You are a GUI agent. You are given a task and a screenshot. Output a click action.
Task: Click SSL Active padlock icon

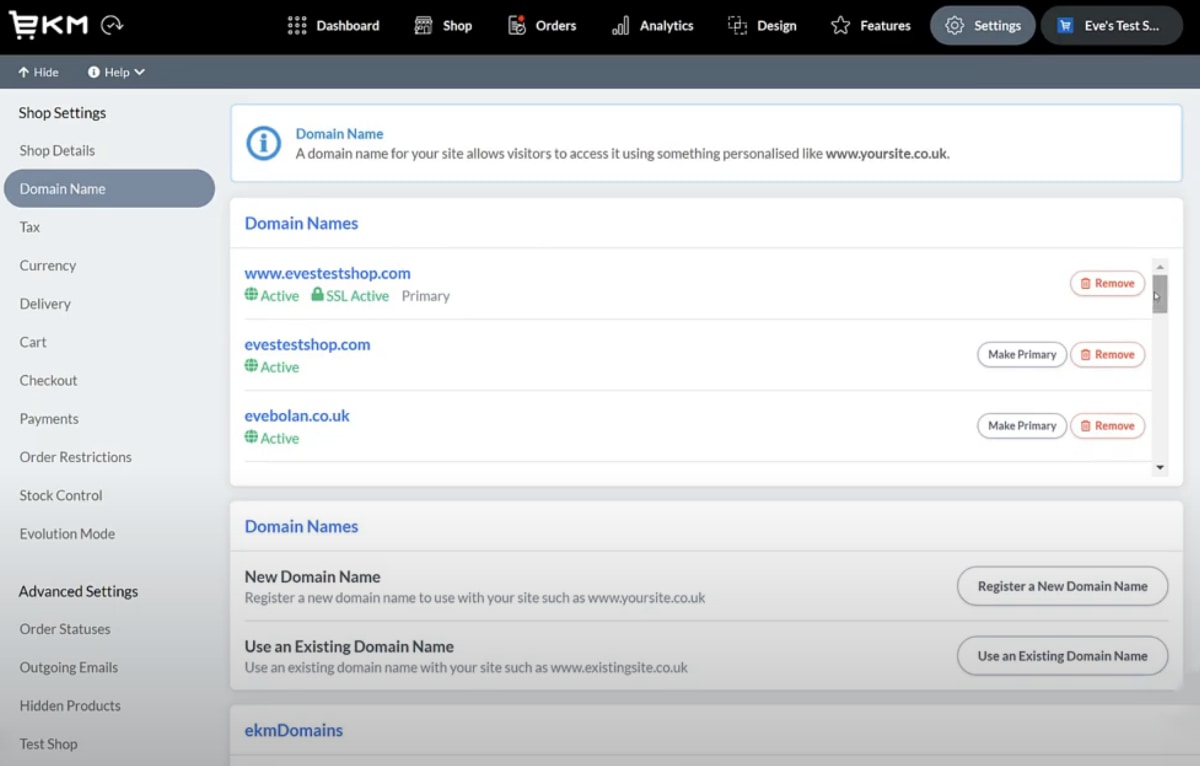coord(317,295)
